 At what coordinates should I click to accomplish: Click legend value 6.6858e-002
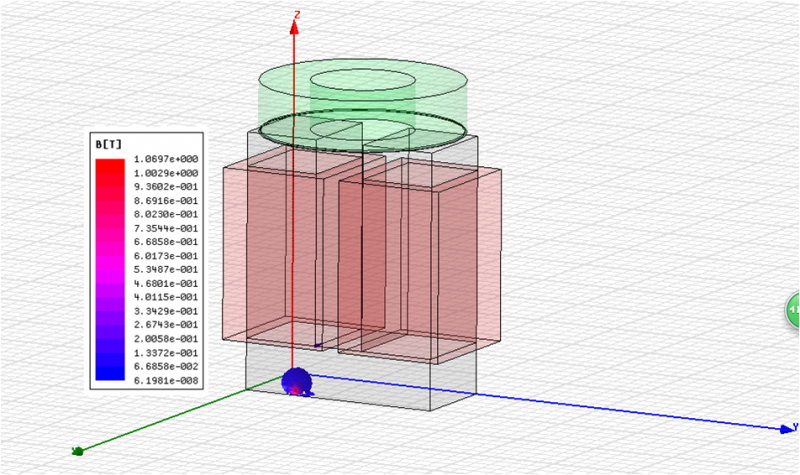166,366
